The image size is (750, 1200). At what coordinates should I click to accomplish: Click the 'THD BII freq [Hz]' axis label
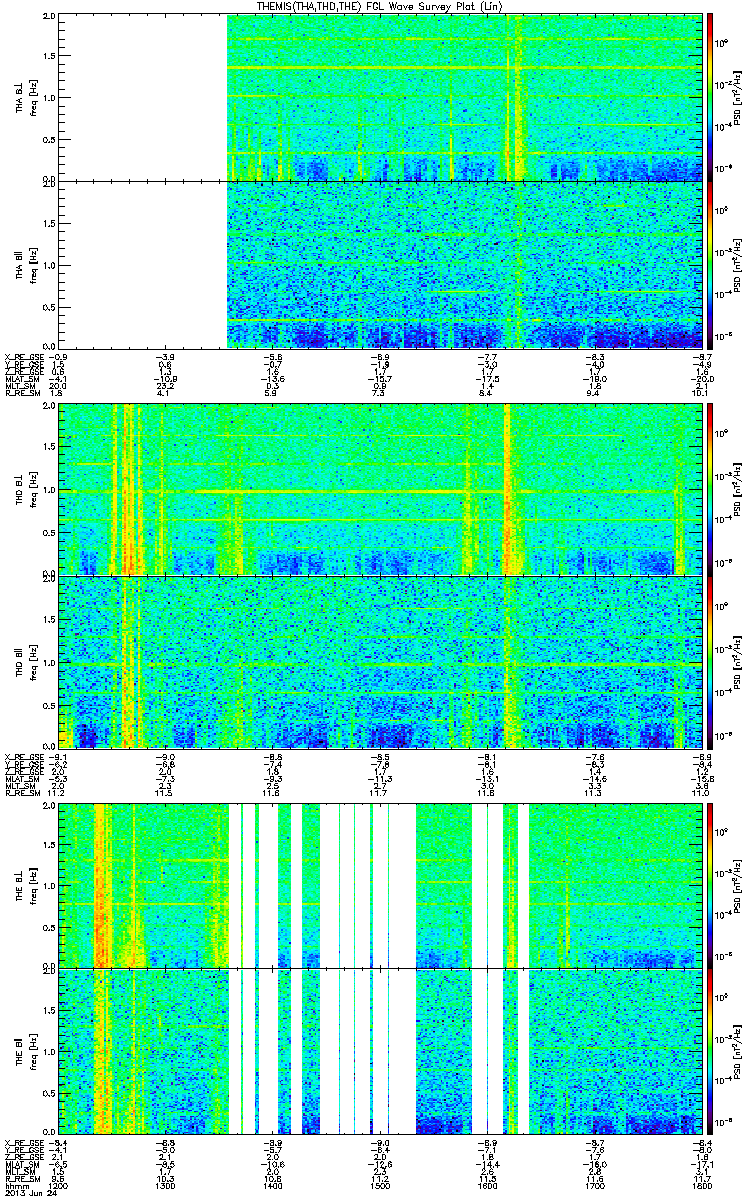[x=25, y=662]
